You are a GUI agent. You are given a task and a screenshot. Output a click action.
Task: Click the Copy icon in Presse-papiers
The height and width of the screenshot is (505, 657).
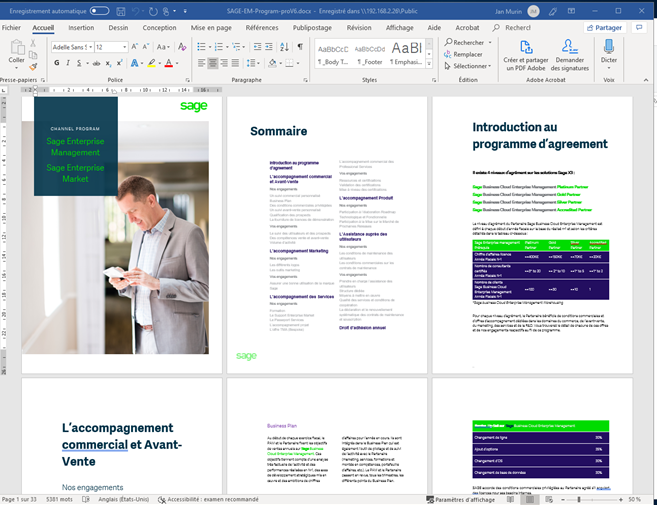coord(33,55)
